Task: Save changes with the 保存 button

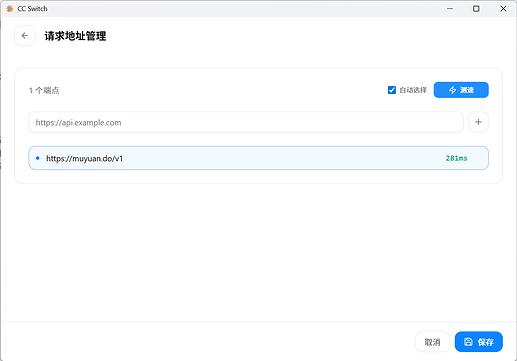Action: point(479,342)
